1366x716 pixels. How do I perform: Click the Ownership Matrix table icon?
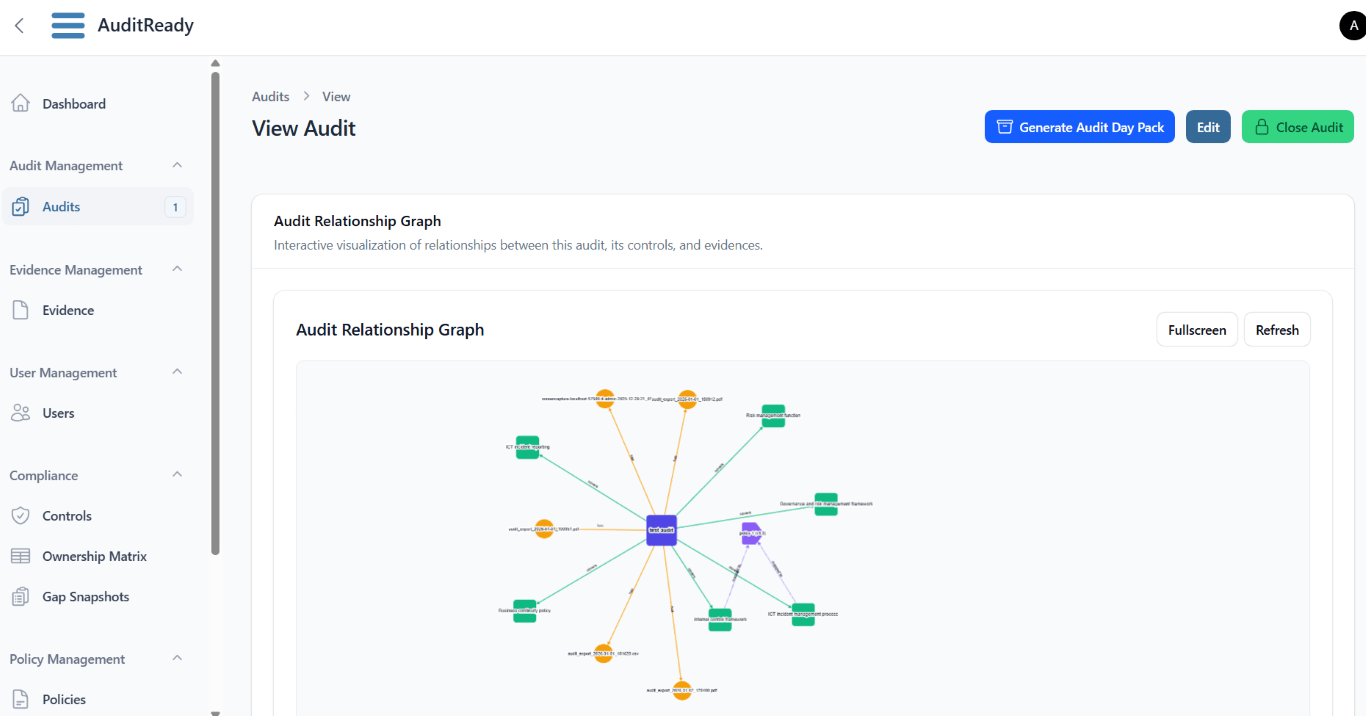coord(20,556)
